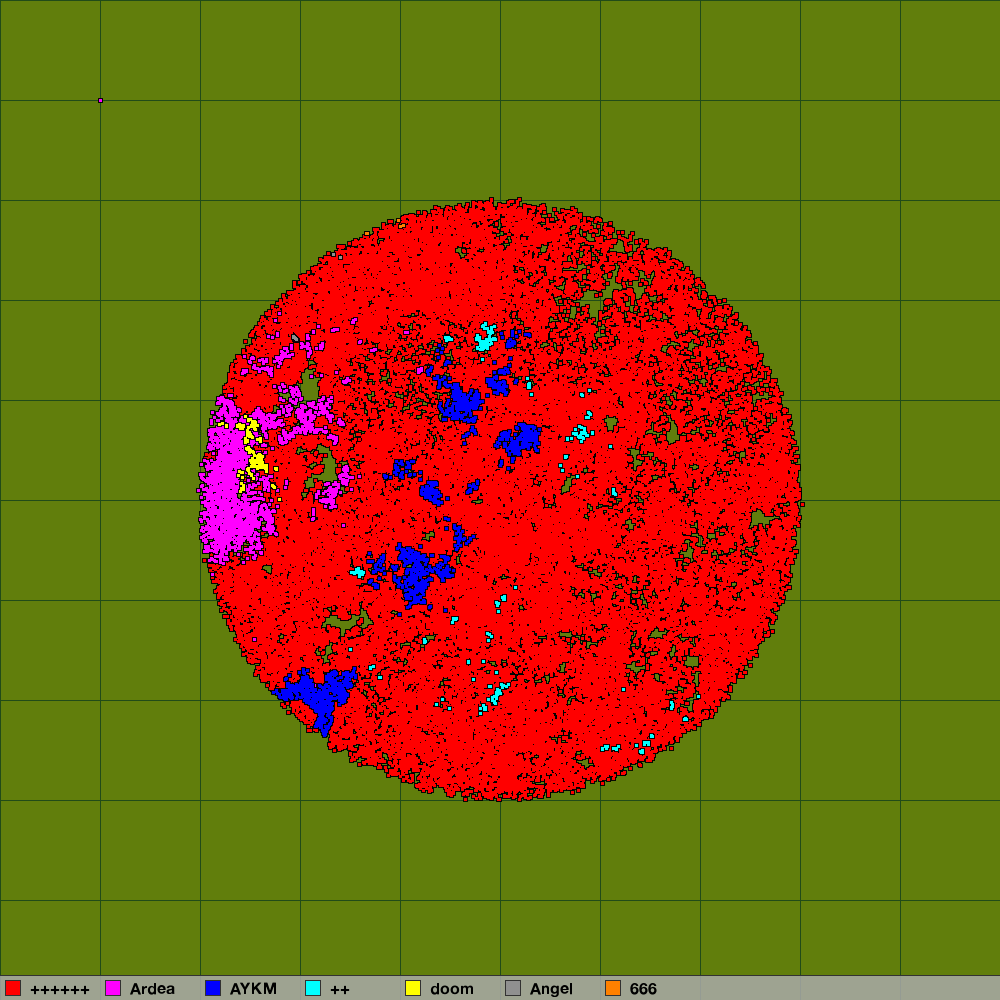The height and width of the screenshot is (1000, 1000).
Task: Select the 'AYKM' legend label
Action: coord(253,989)
